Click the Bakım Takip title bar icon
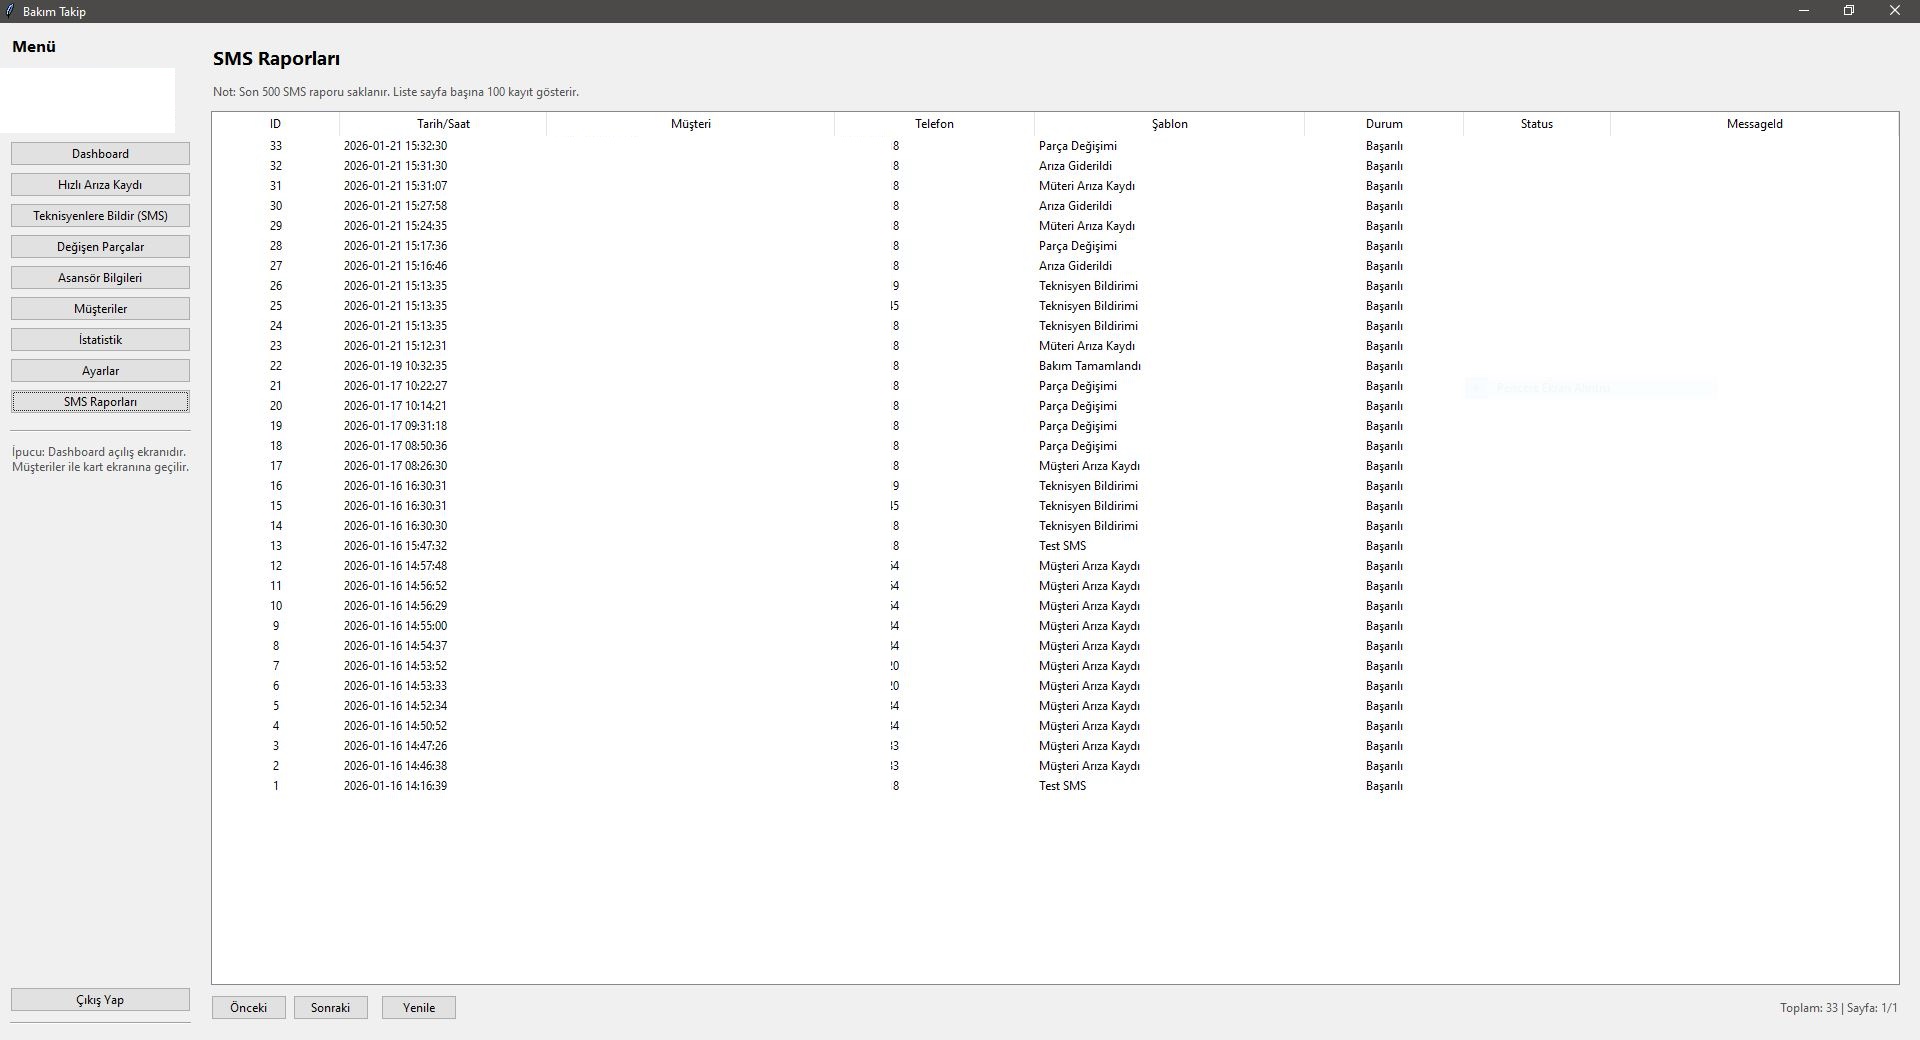This screenshot has width=1920, height=1040. 10,11
